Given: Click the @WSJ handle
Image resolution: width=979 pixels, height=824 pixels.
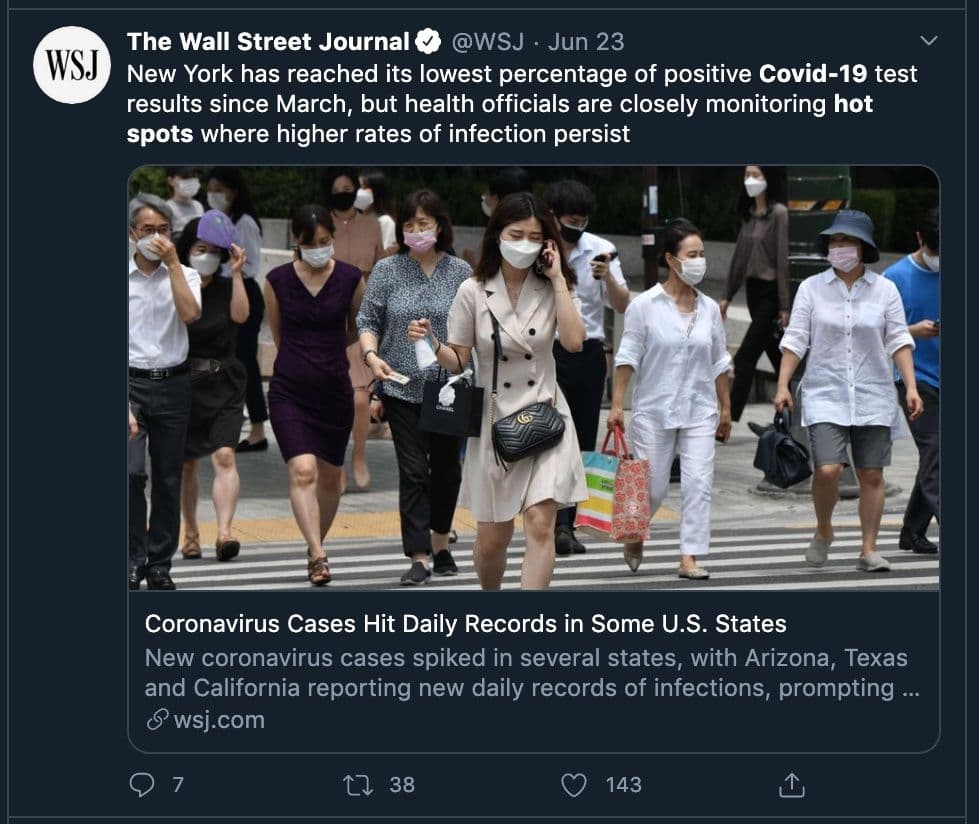Looking at the screenshot, I should 488,42.
